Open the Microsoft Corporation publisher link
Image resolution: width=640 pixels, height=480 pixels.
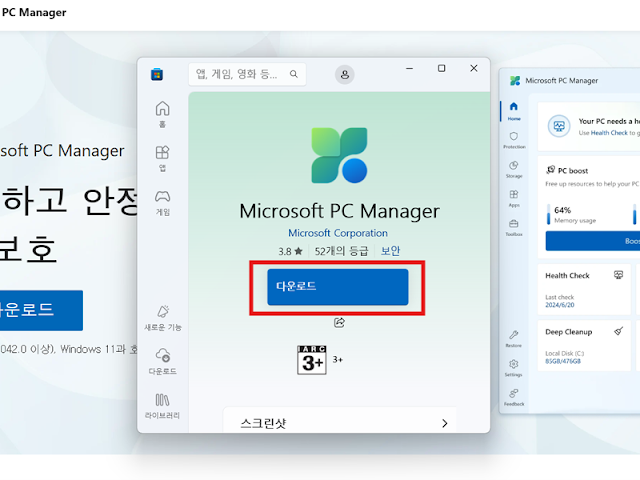pos(338,233)
